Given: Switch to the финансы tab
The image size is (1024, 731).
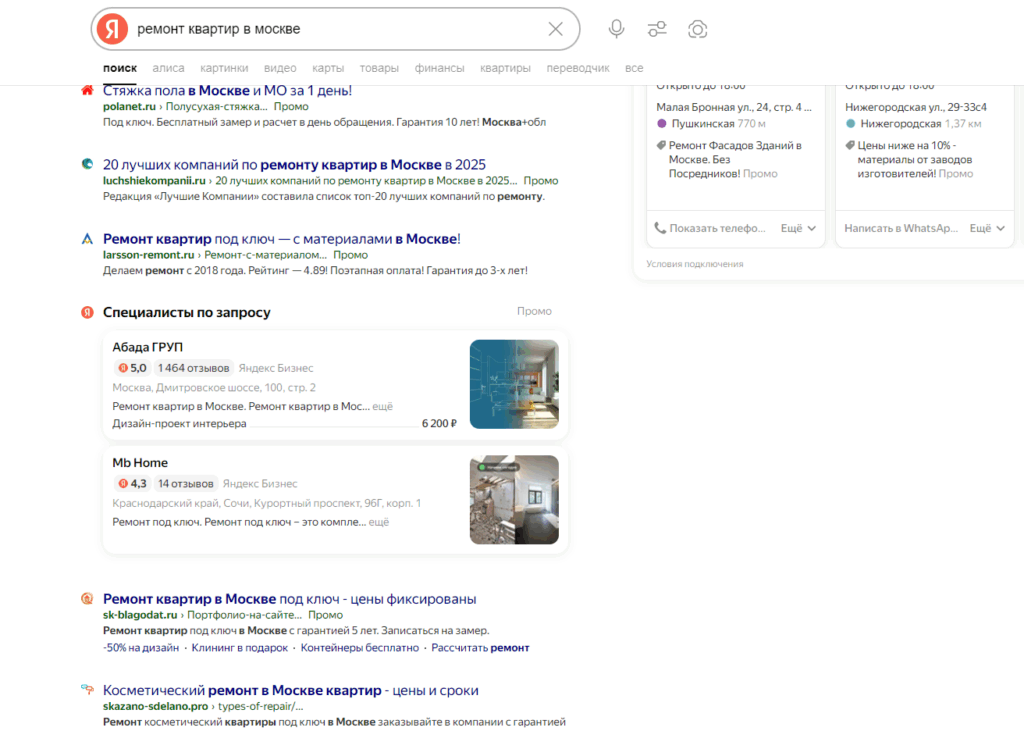Looking at the screenshot, I should coord(440,68).
